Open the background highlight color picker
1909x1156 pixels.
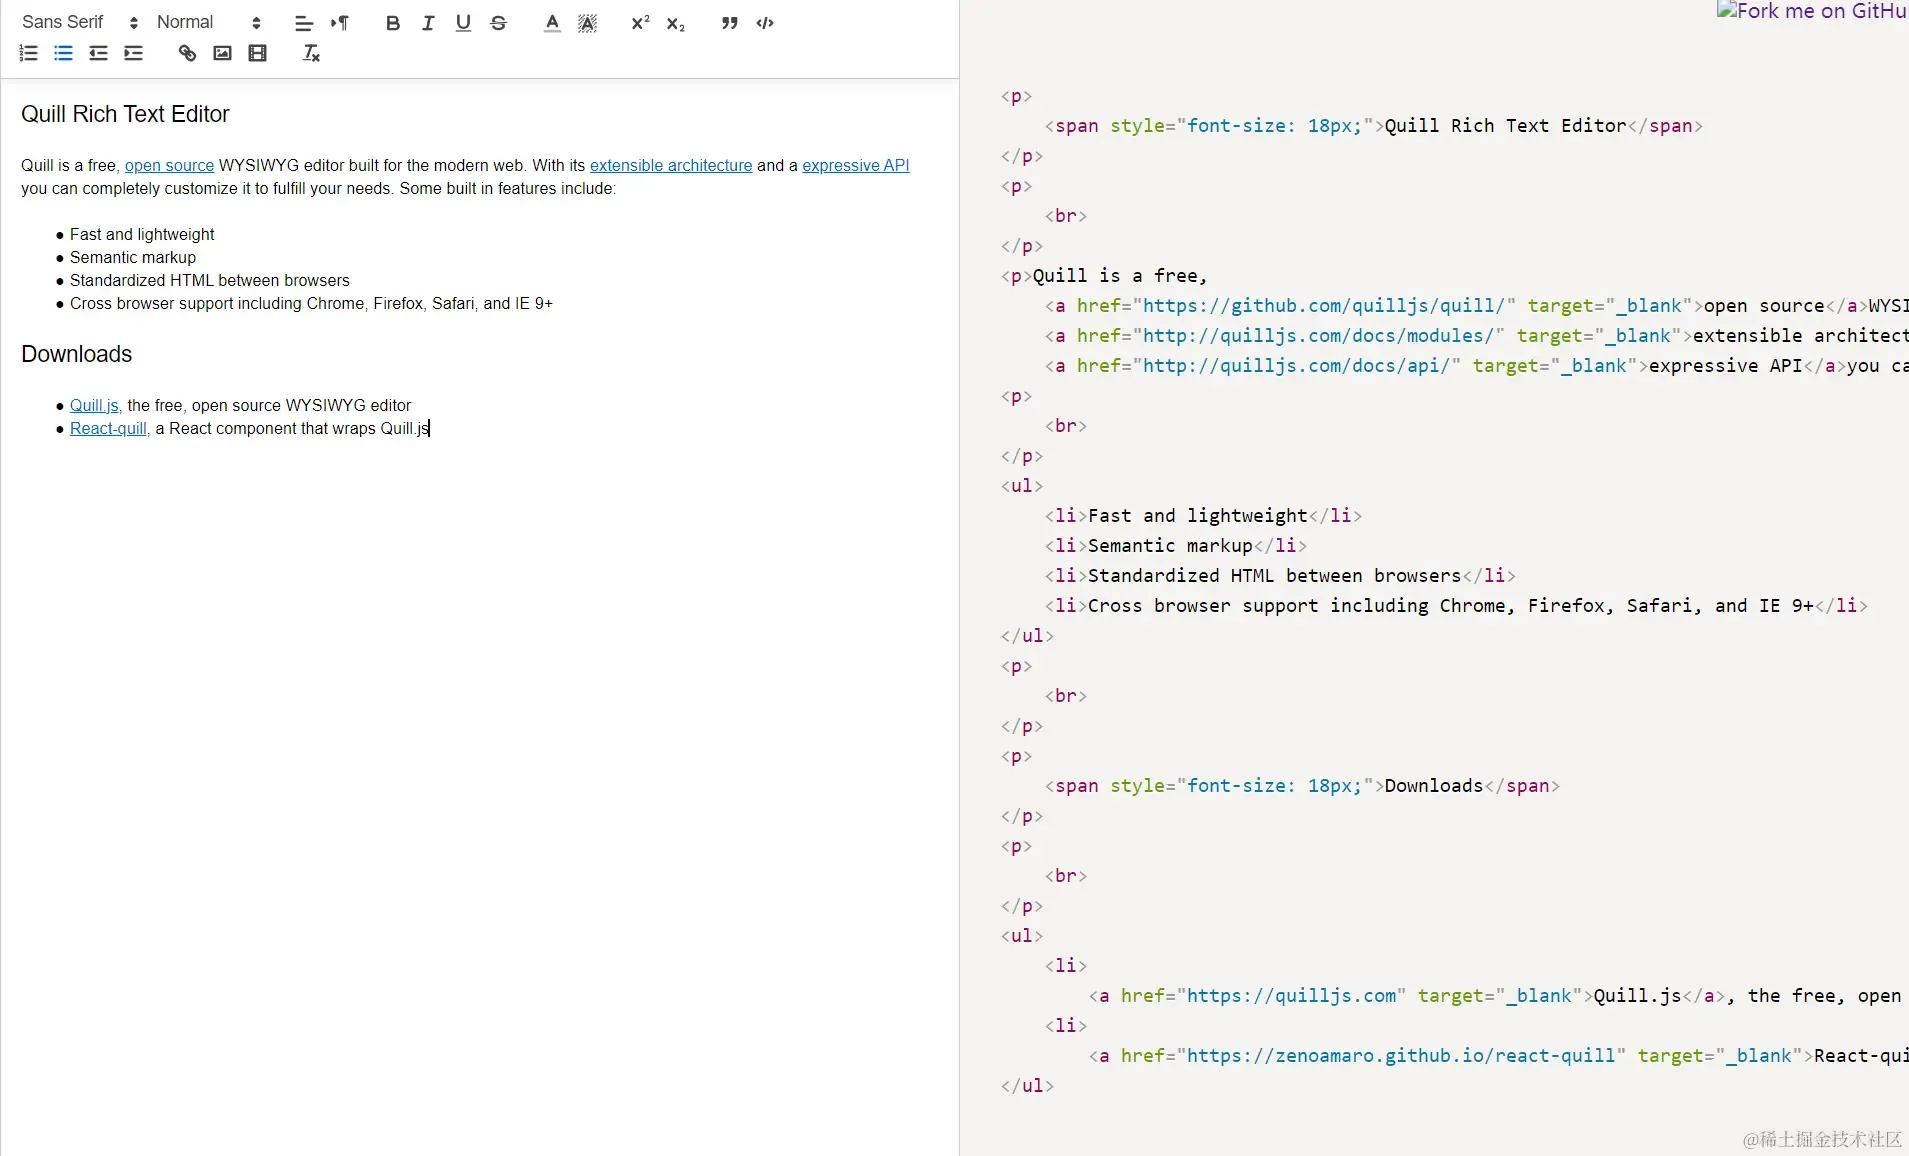pos(587,23)
